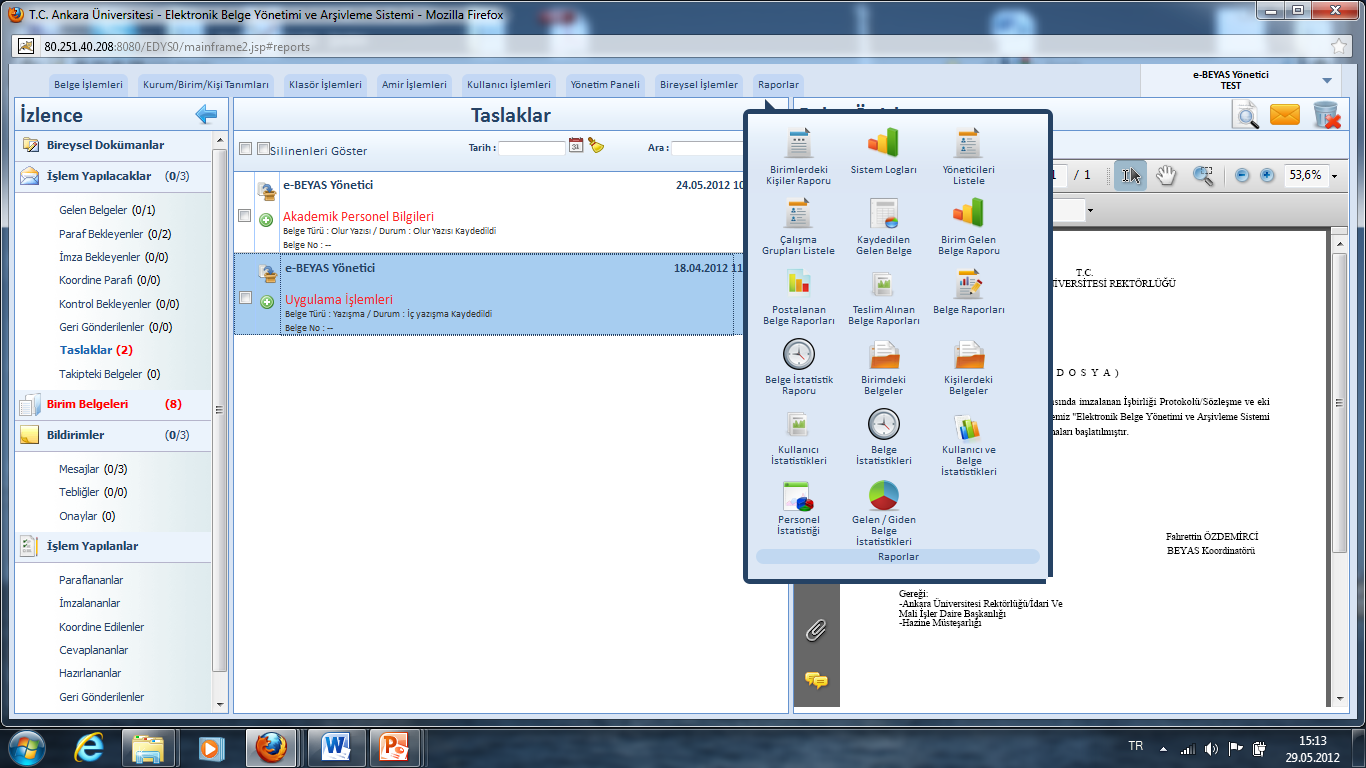Click the marquee zoom tool
The image size is (1366, 768).
1203,175
